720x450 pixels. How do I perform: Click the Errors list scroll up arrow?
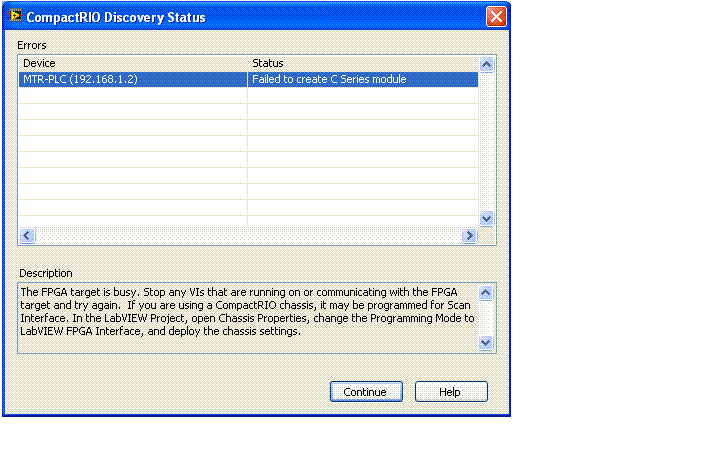(486, 64)
